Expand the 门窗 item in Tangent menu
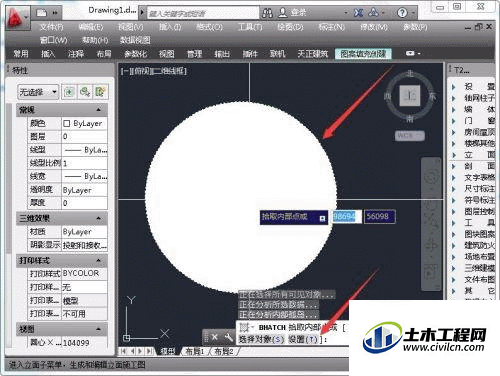This screenshot has width=500, height=376. click(x=453, y=121)
